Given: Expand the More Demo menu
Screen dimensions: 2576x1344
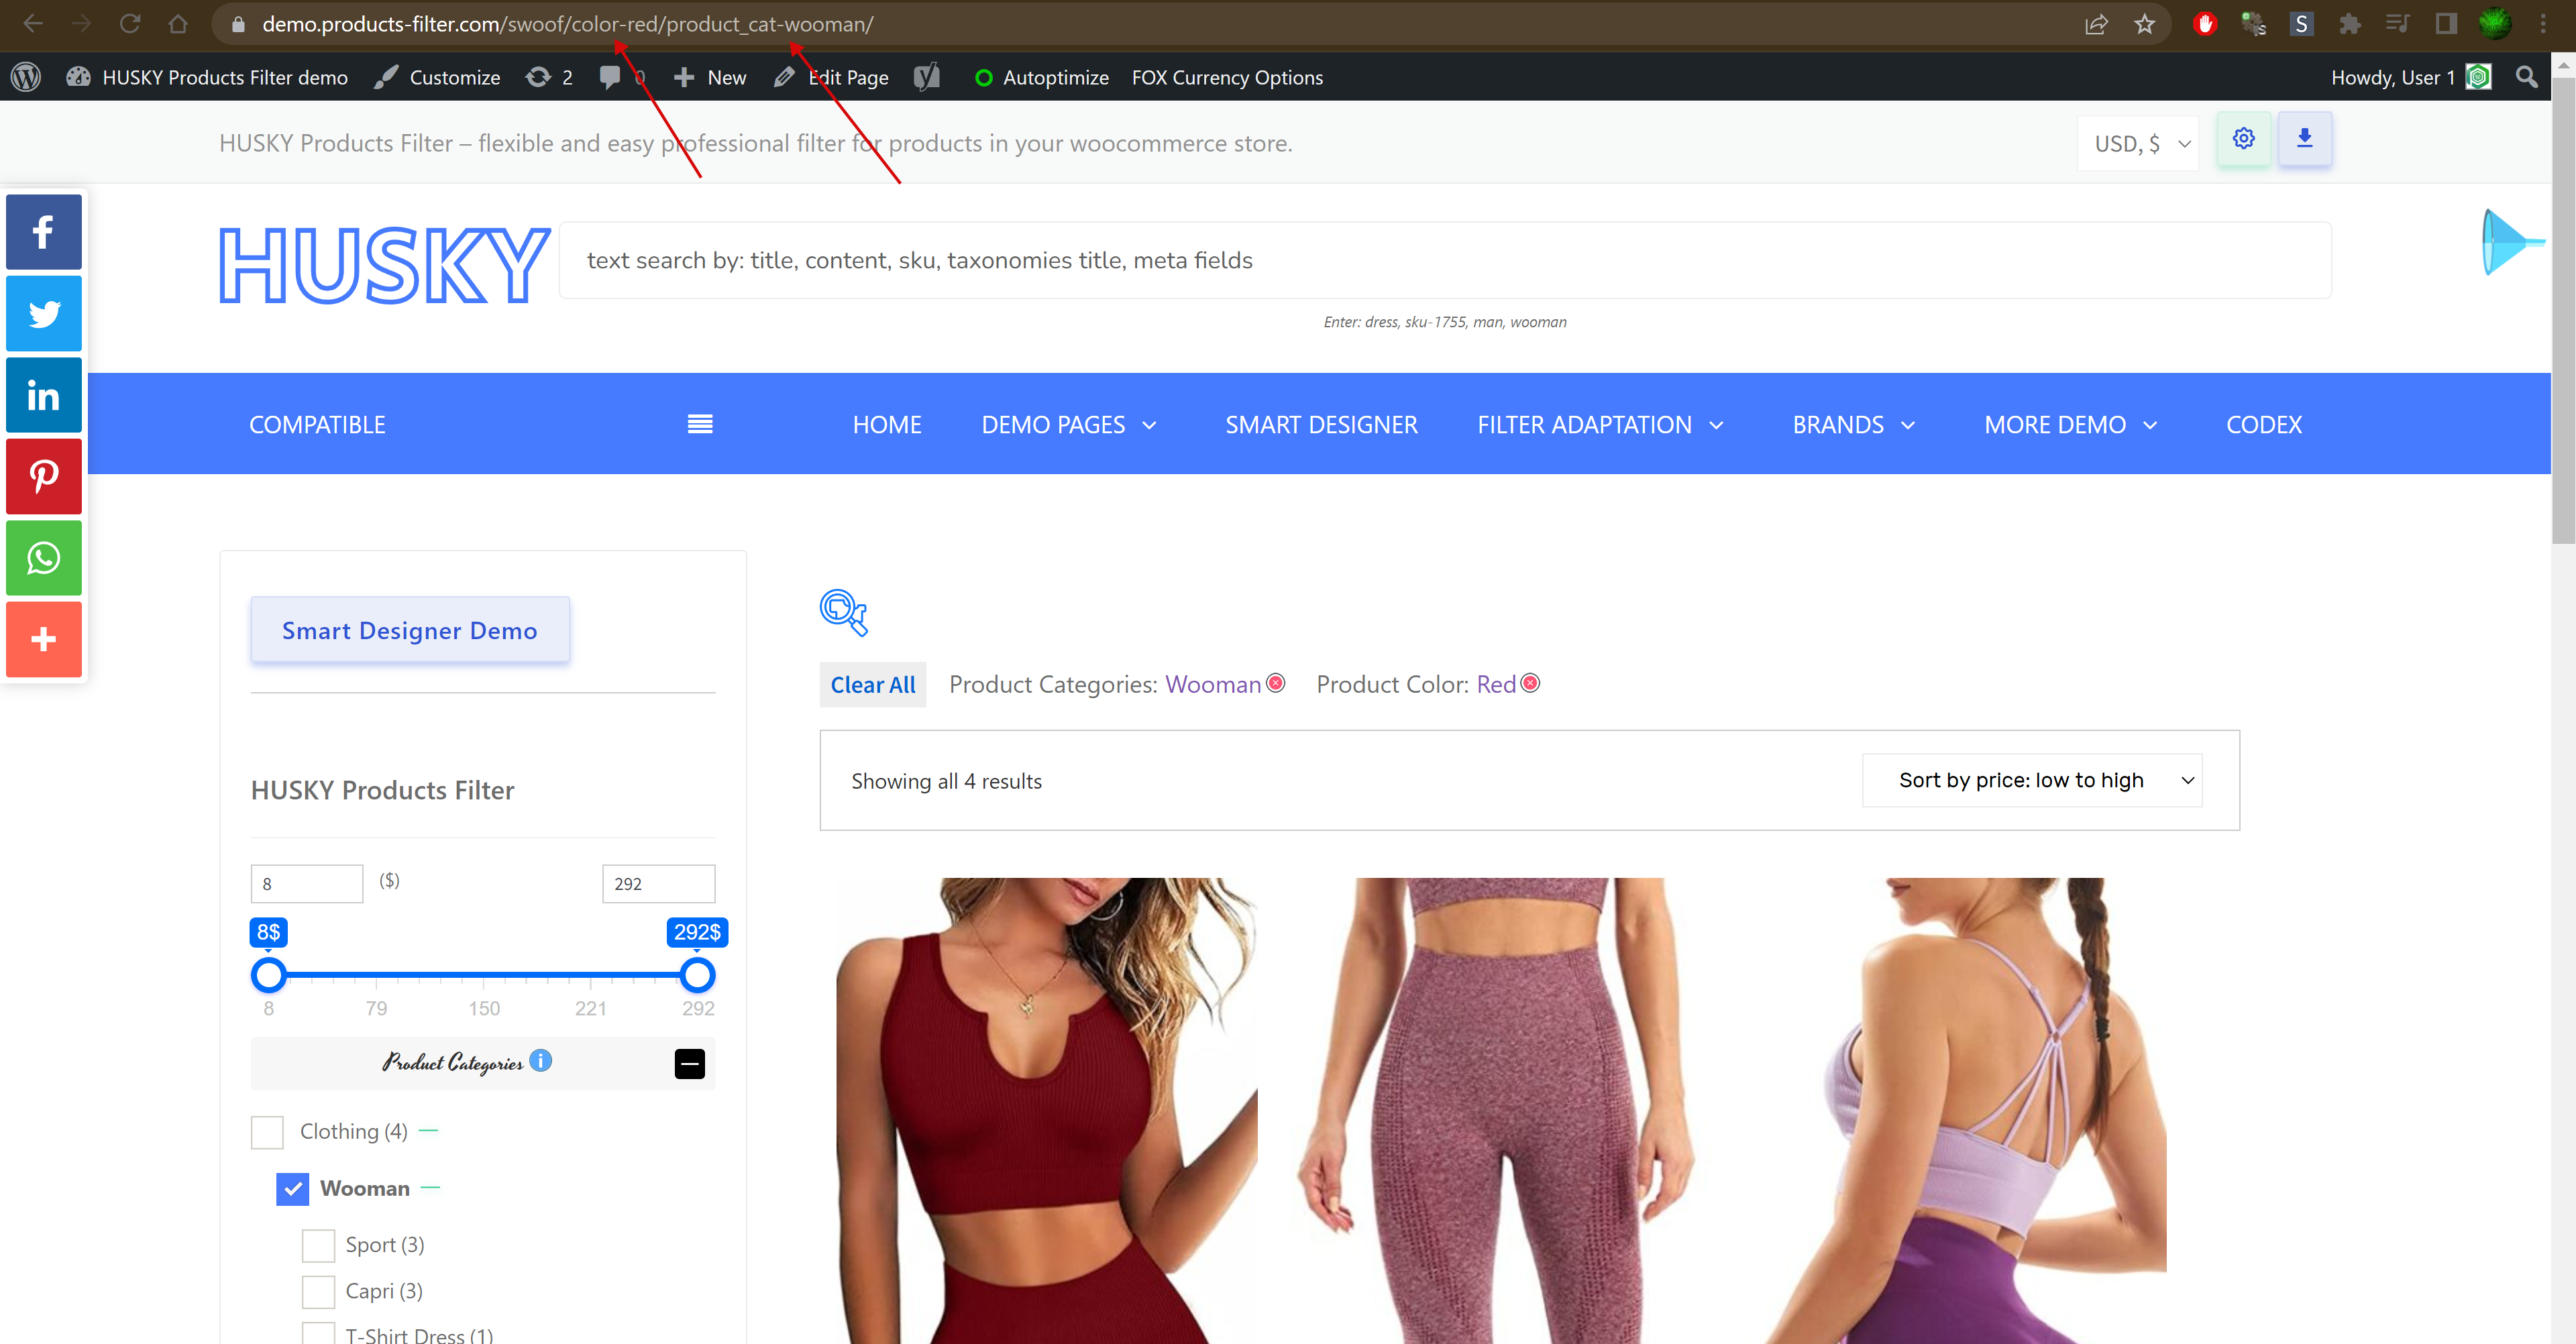Looking at the screenshot, I should click(2070, 425).
